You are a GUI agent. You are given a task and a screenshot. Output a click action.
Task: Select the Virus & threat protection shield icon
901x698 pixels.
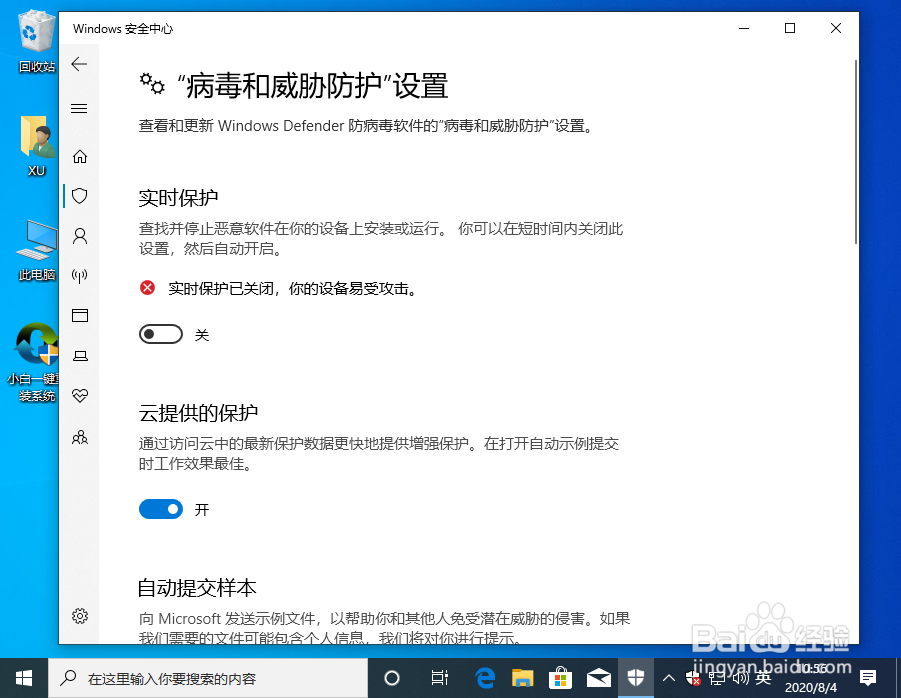[x=80, y=196]
